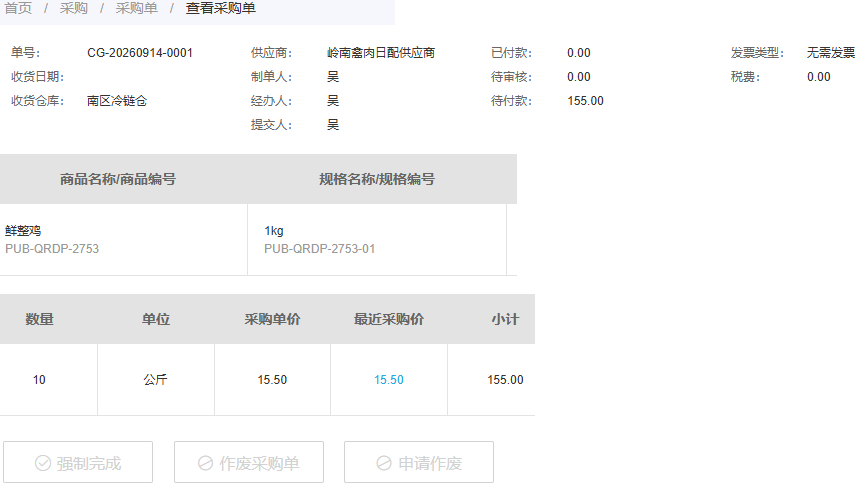The height and width of the screenshot is (484, 860).
Task: Open the 采购单 breadcrumb link
Action: pos(137,8)
